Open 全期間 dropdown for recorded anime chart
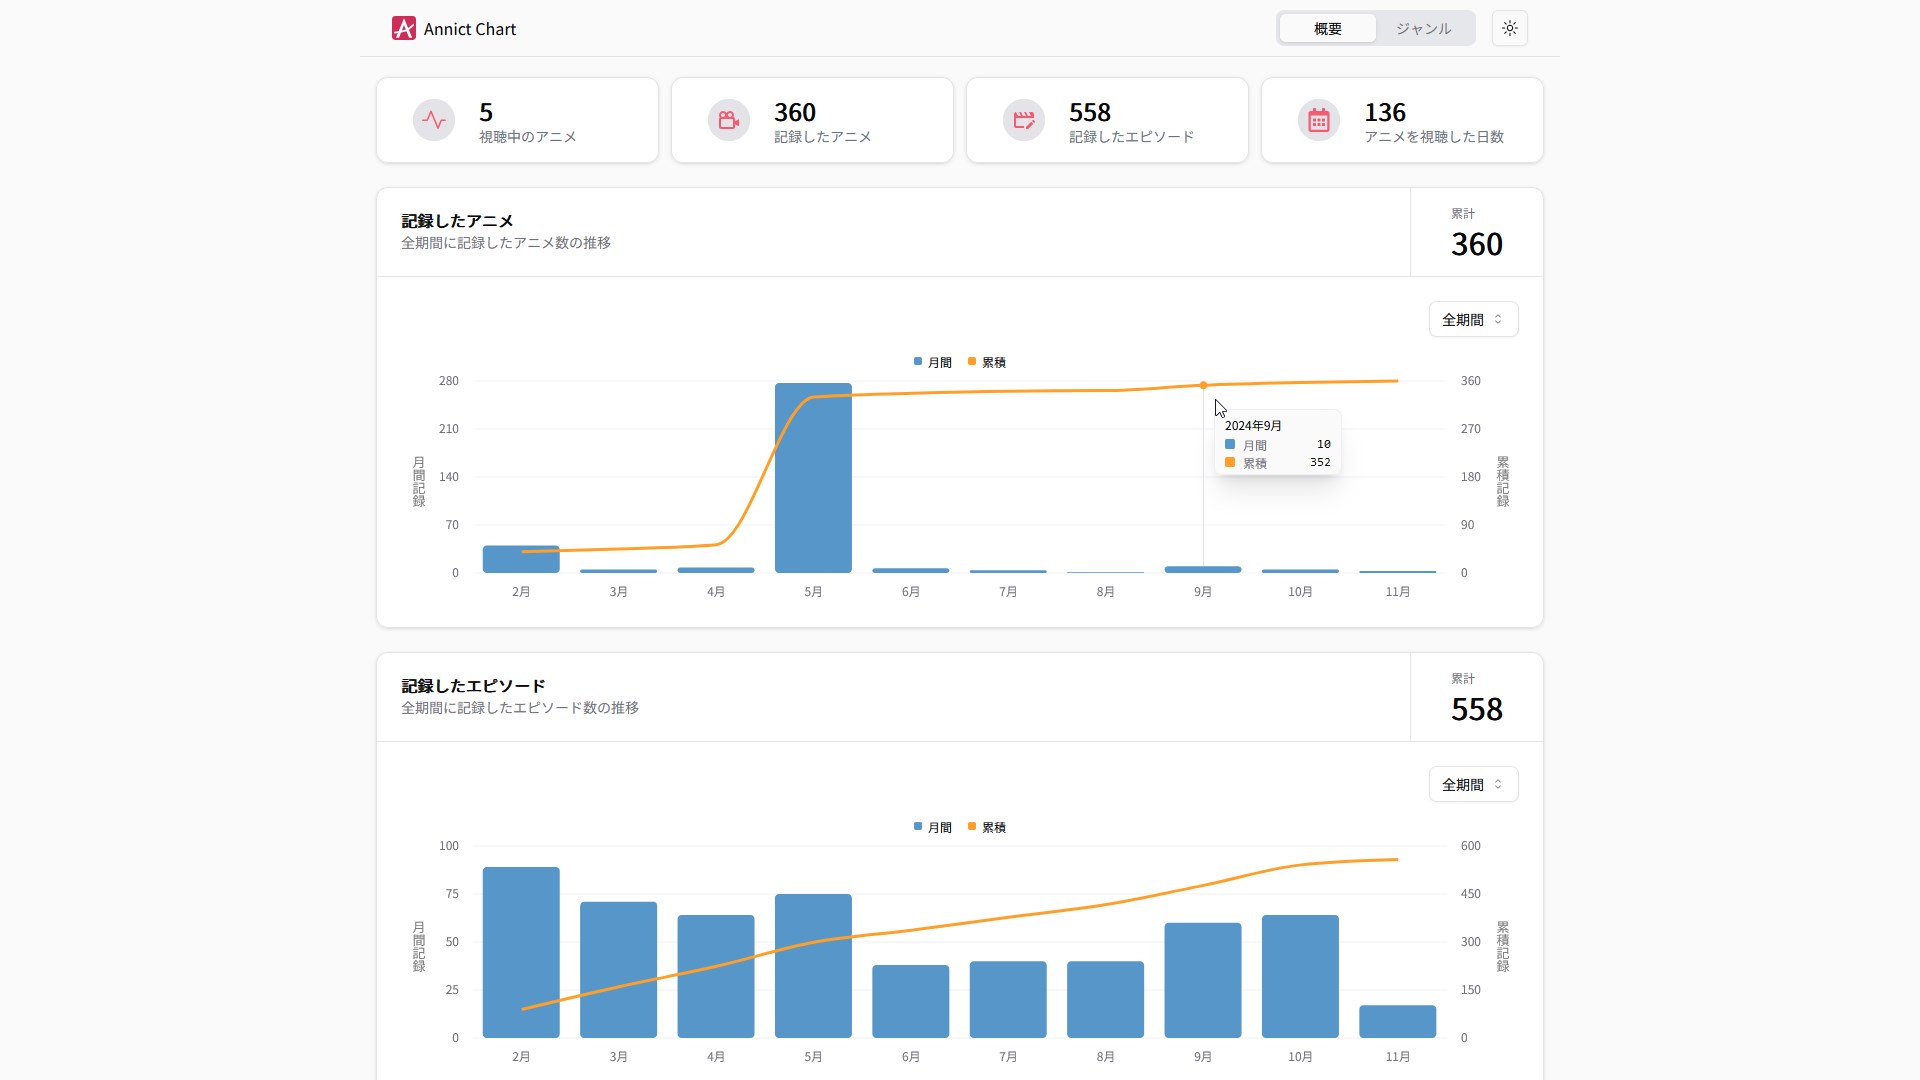This screenshot has height=1080, width=1920. pyautogui.click(x=1463, y=320)
